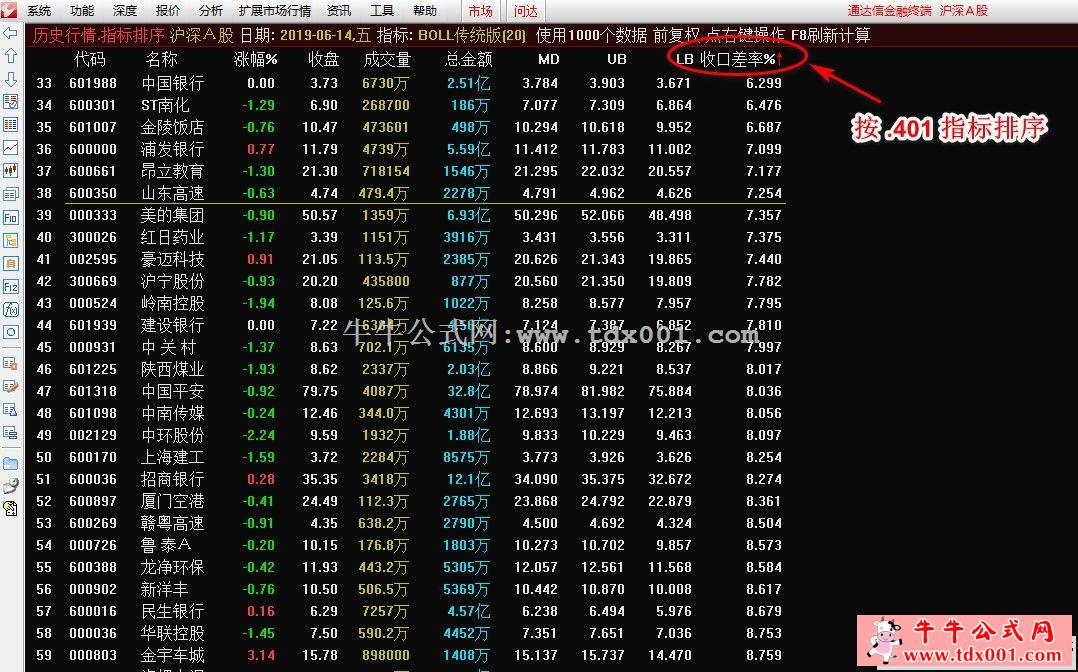Sort by the 成交量 column header
The width and height of the screenshot is (1078, 672).
coord(387,59)
